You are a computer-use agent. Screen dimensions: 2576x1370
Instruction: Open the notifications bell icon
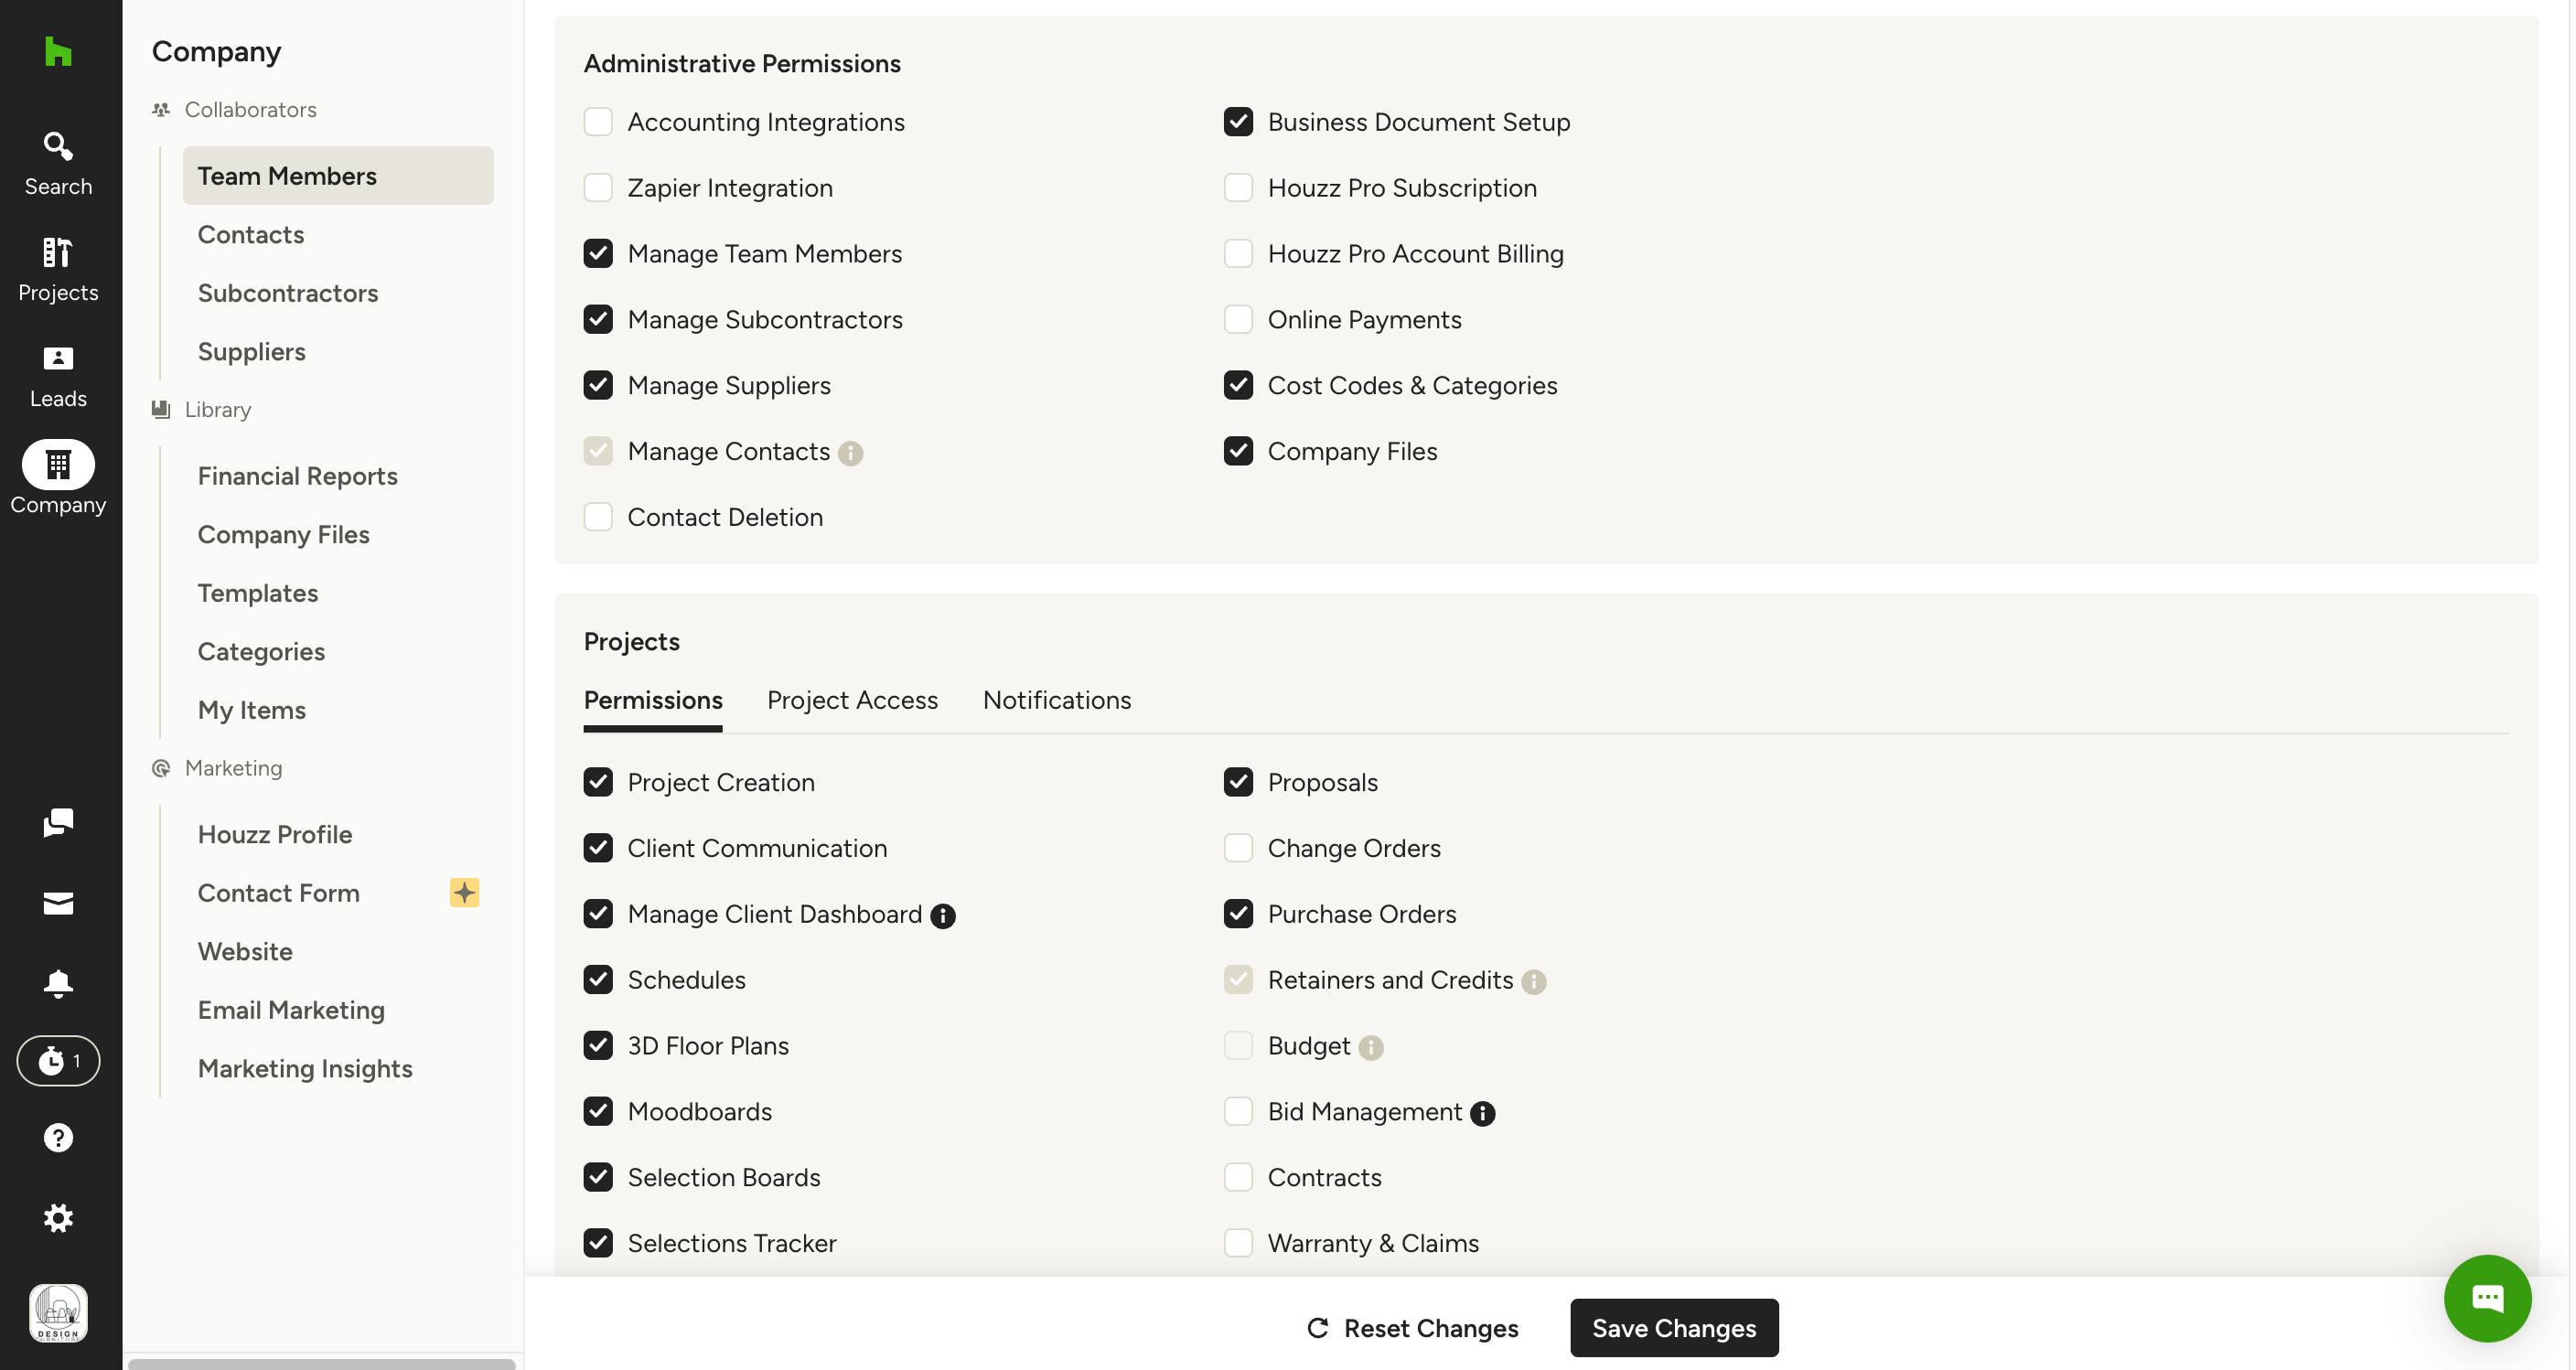pos(58,984)
